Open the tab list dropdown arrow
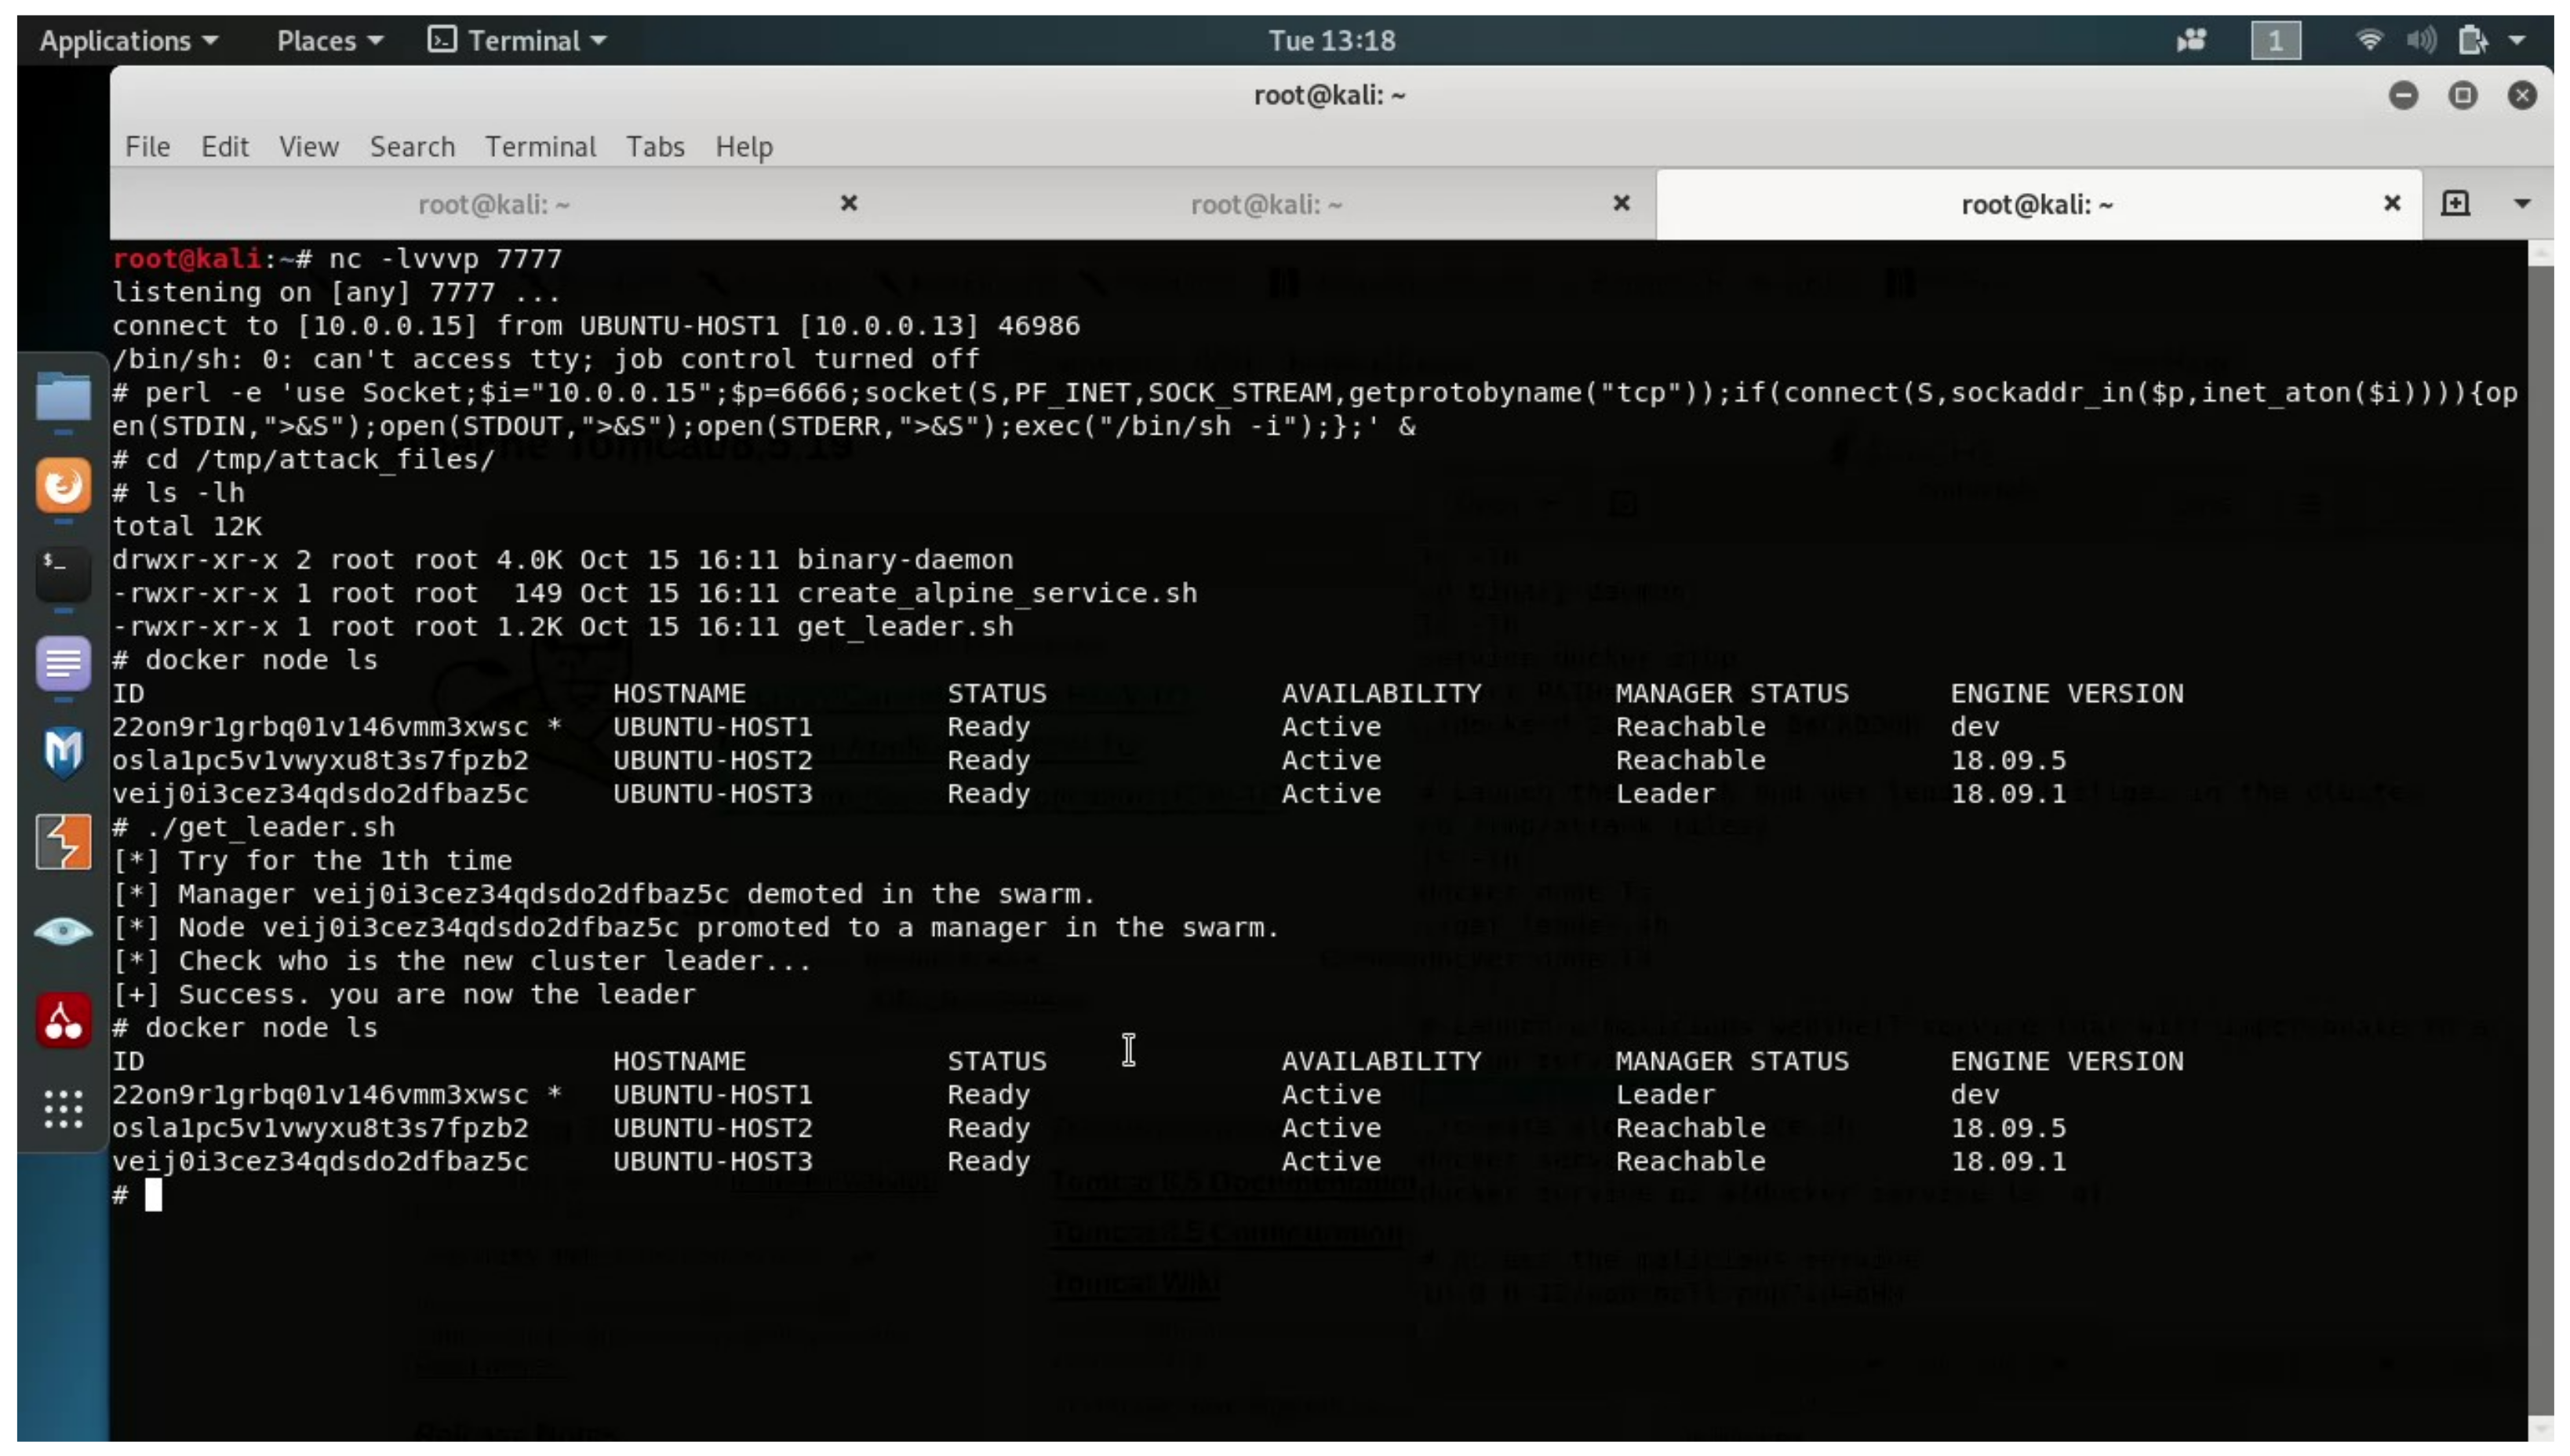The height and width of the screenshot is (1456, 2570). pyautogui.click(x=2521, y=204)
